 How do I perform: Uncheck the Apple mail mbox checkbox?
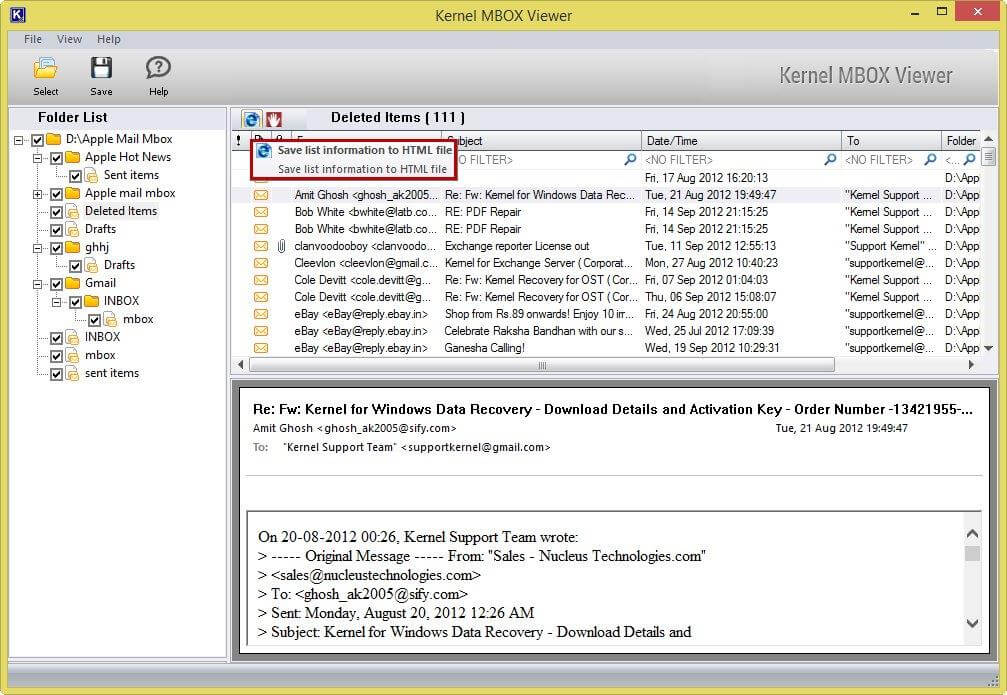pyautogui.click(x=57, y=193)
